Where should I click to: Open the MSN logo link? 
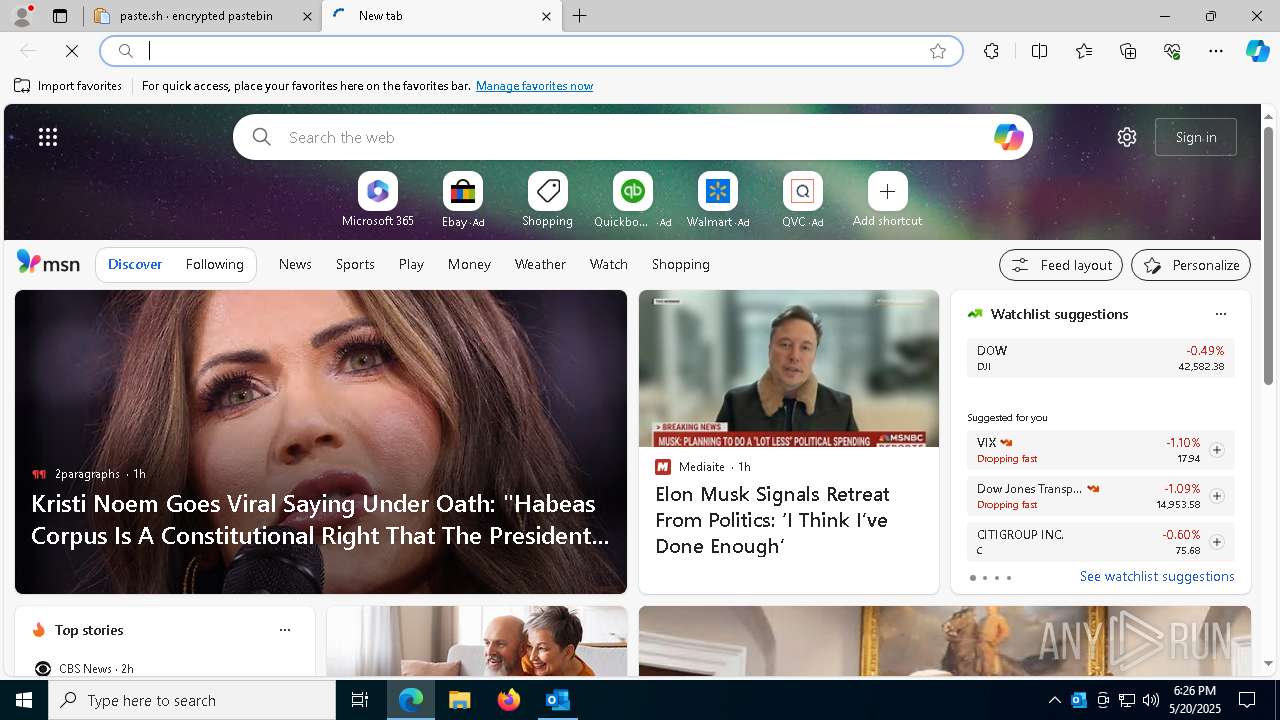48,263
